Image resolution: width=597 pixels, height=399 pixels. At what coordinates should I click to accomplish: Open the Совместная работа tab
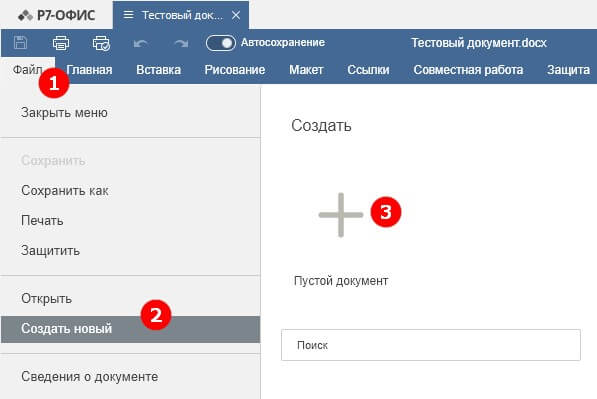click(x=468, y=70)
